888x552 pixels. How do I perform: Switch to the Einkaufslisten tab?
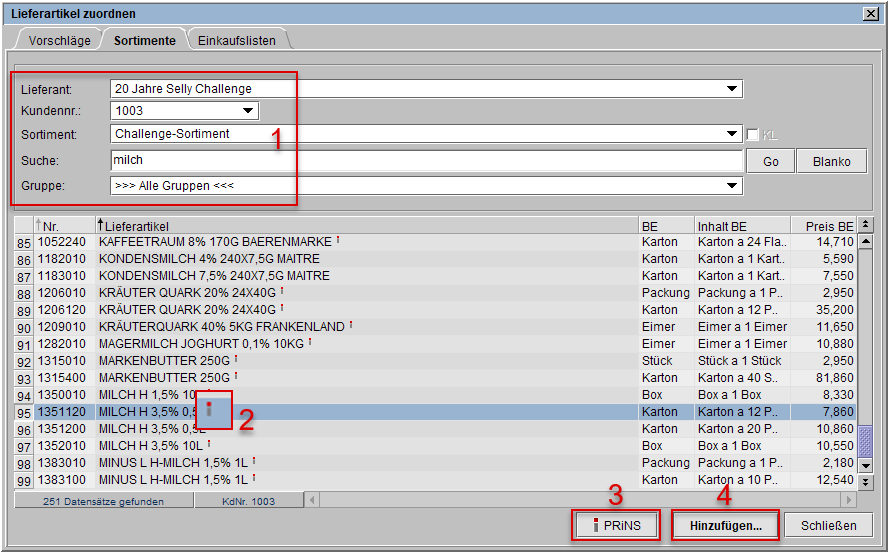pos(237,41)
